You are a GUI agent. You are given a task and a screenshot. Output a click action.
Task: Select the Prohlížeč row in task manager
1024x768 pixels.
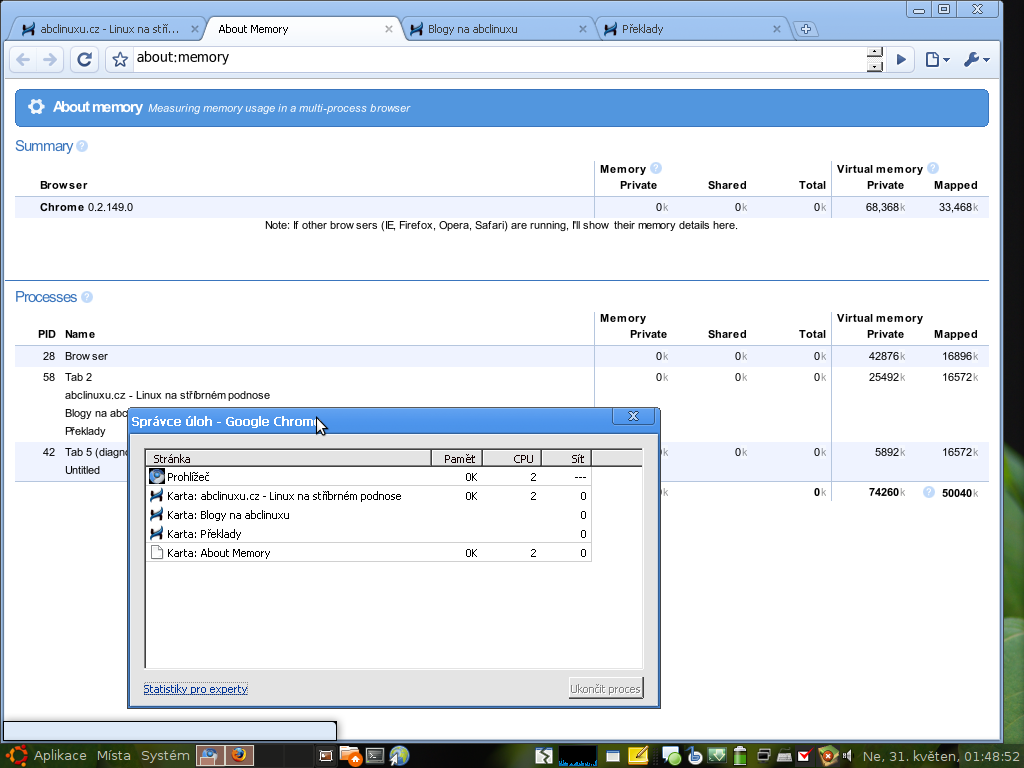(369, 477)
